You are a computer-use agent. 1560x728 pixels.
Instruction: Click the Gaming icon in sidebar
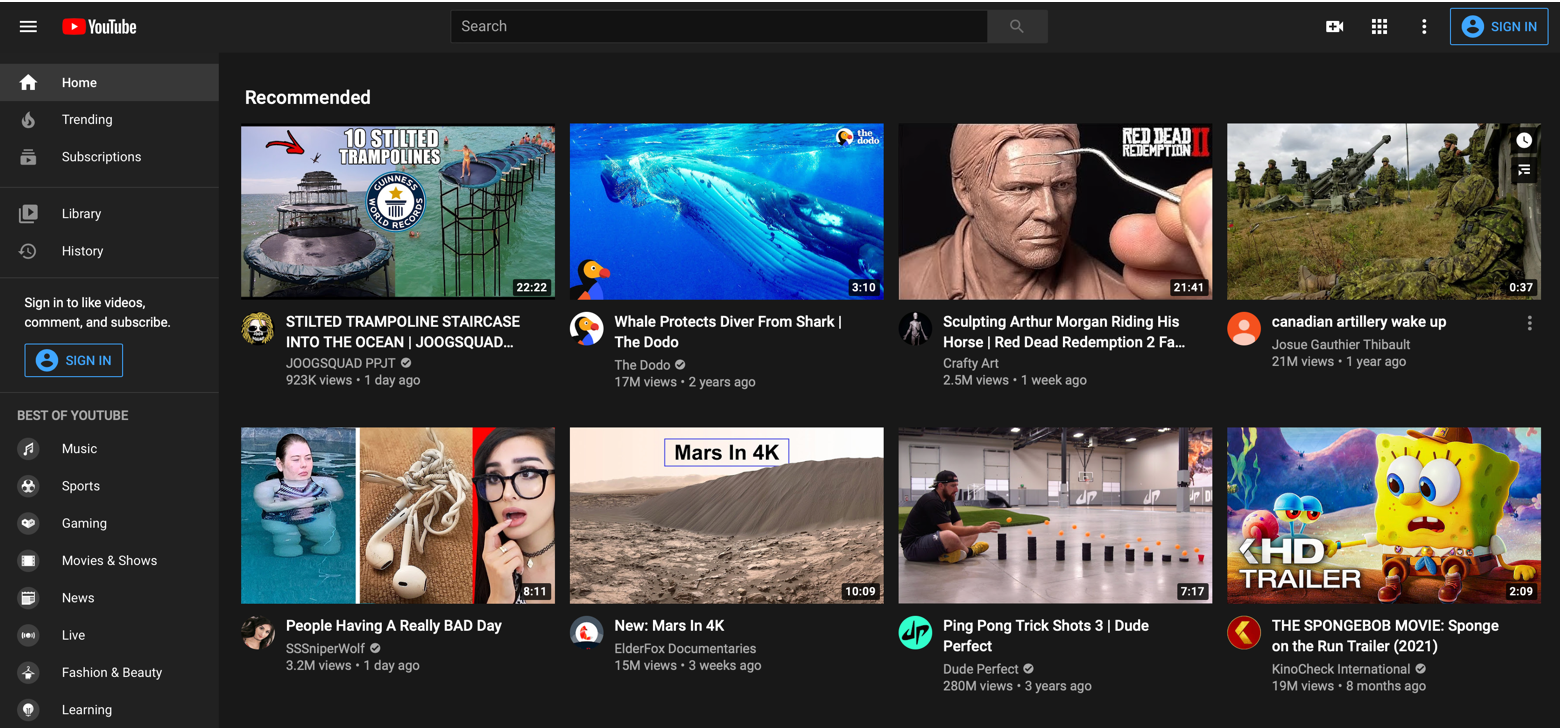point(28,523)
